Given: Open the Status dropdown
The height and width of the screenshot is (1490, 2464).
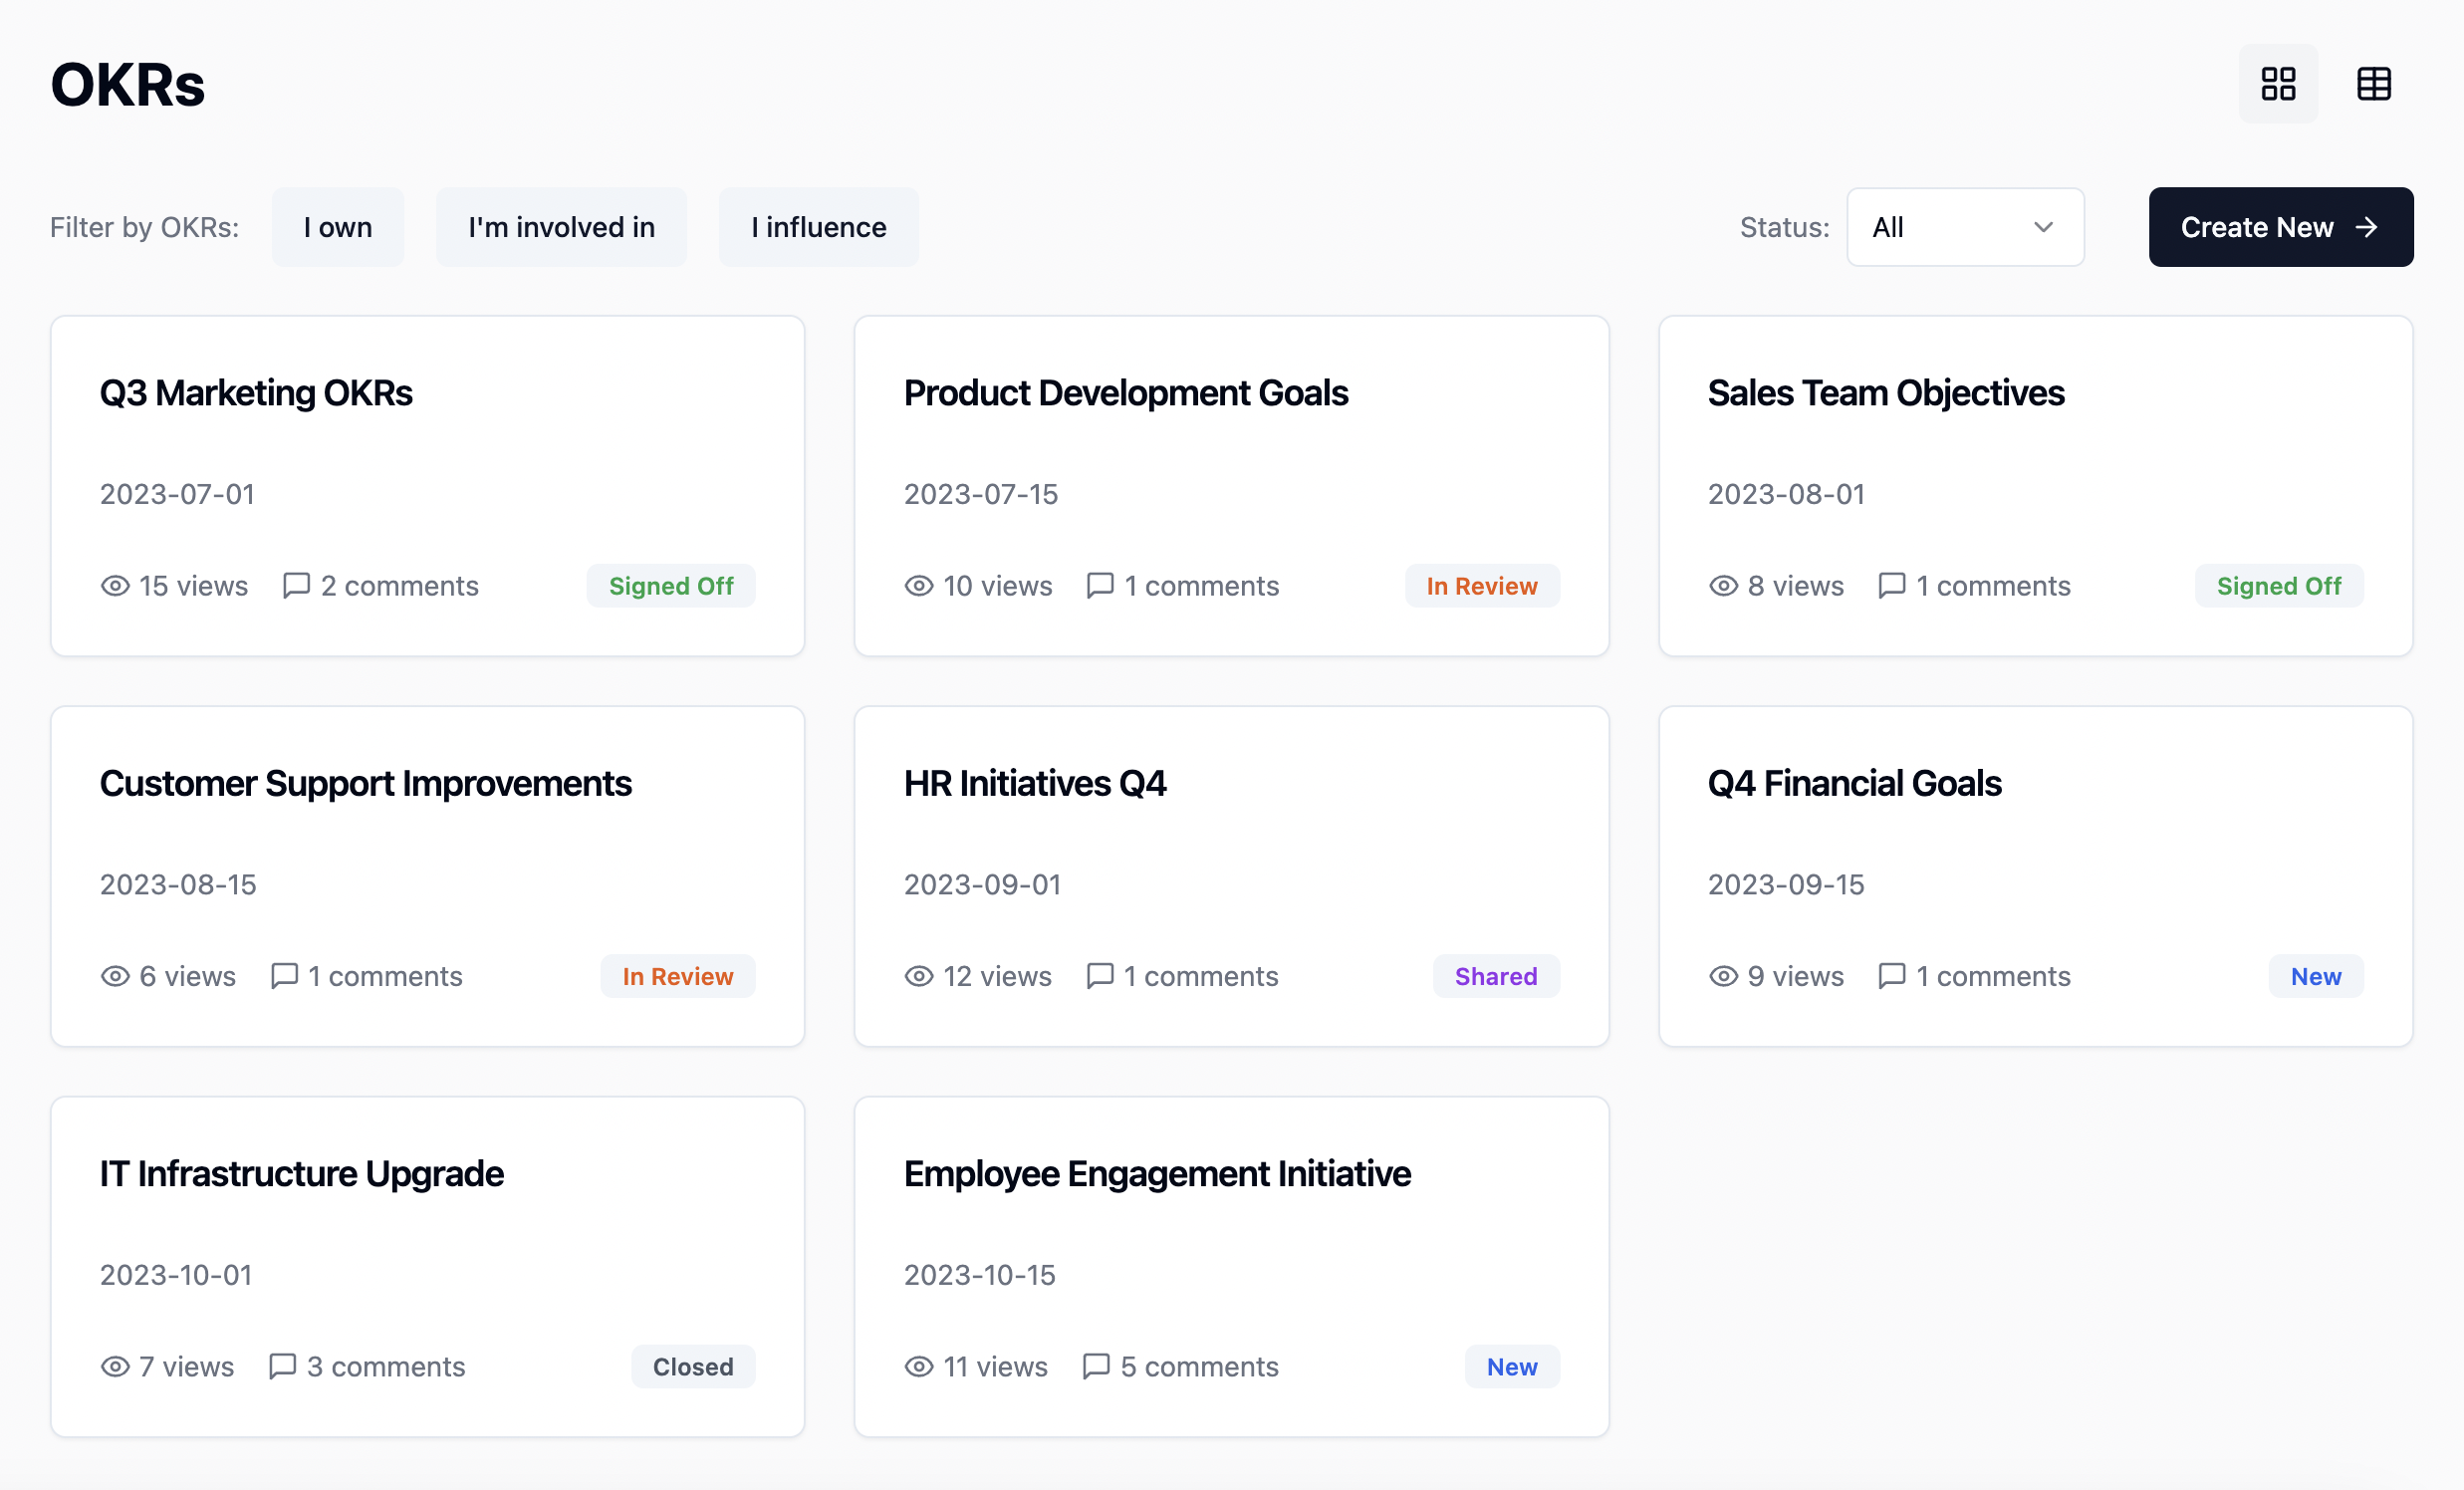Looking at the screenshot, I should 1964,227.
